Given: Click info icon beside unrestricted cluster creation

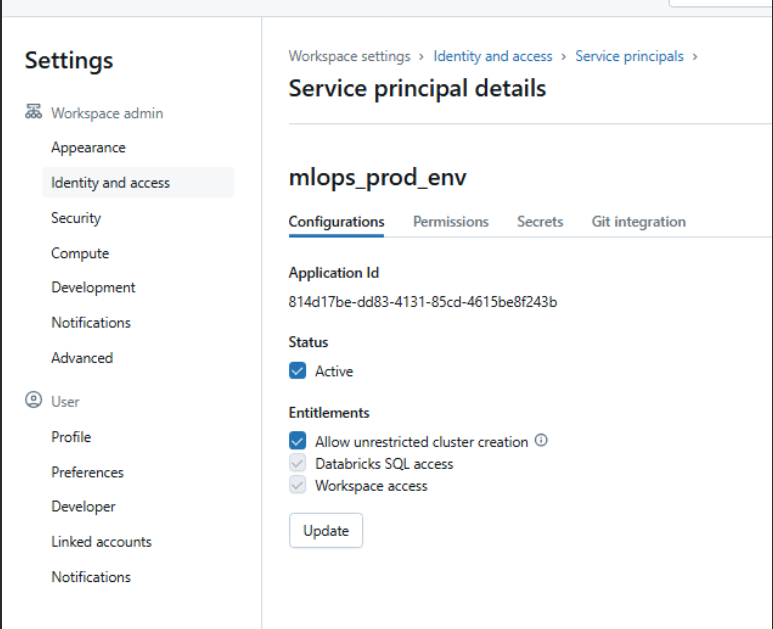Looking at the screenshot, I should (541, 440).
